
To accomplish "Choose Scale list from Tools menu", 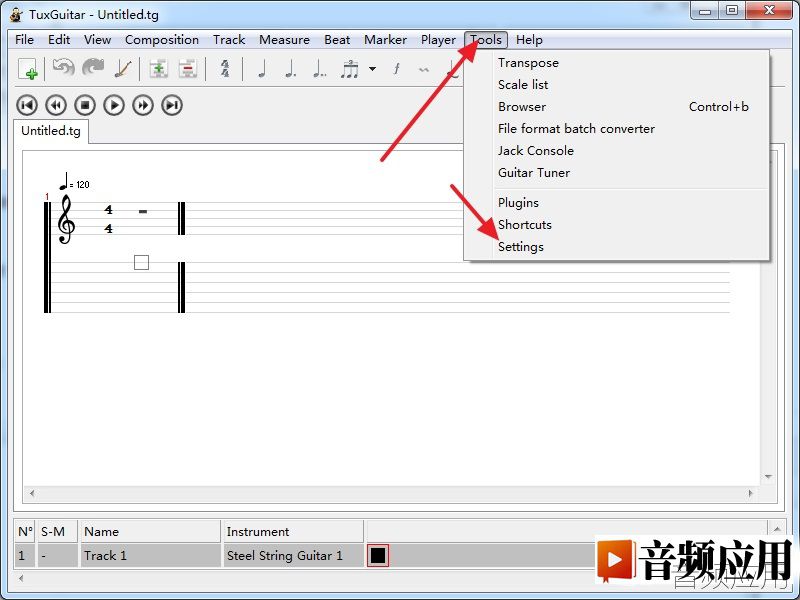I will pos(616,85).
